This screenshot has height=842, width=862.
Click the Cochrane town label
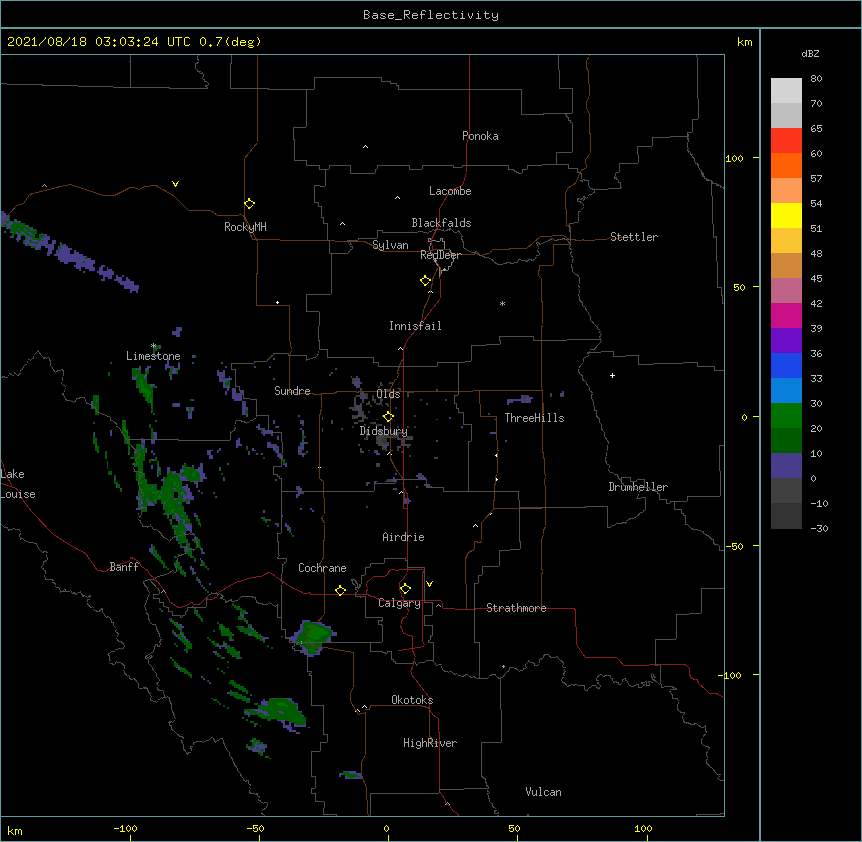click(x=323, y=568)
